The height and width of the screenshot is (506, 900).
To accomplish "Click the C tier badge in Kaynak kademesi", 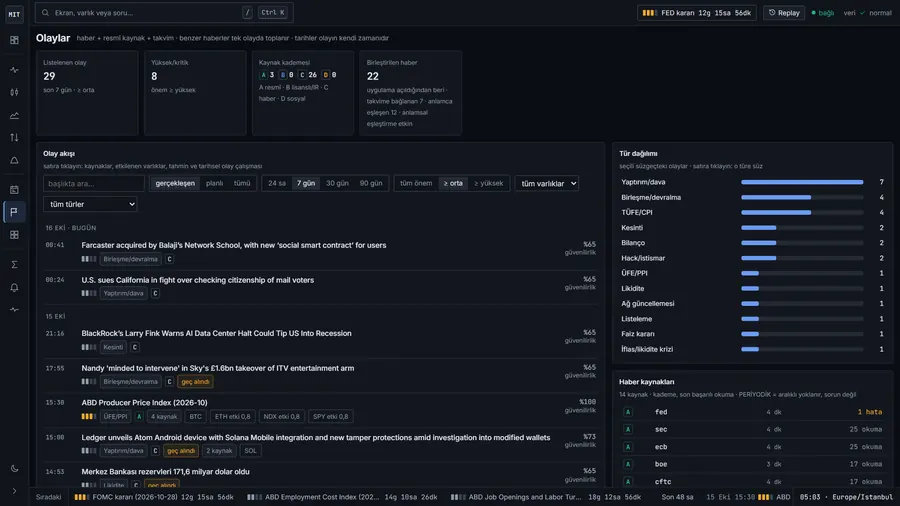I will [x=302, y=75].
